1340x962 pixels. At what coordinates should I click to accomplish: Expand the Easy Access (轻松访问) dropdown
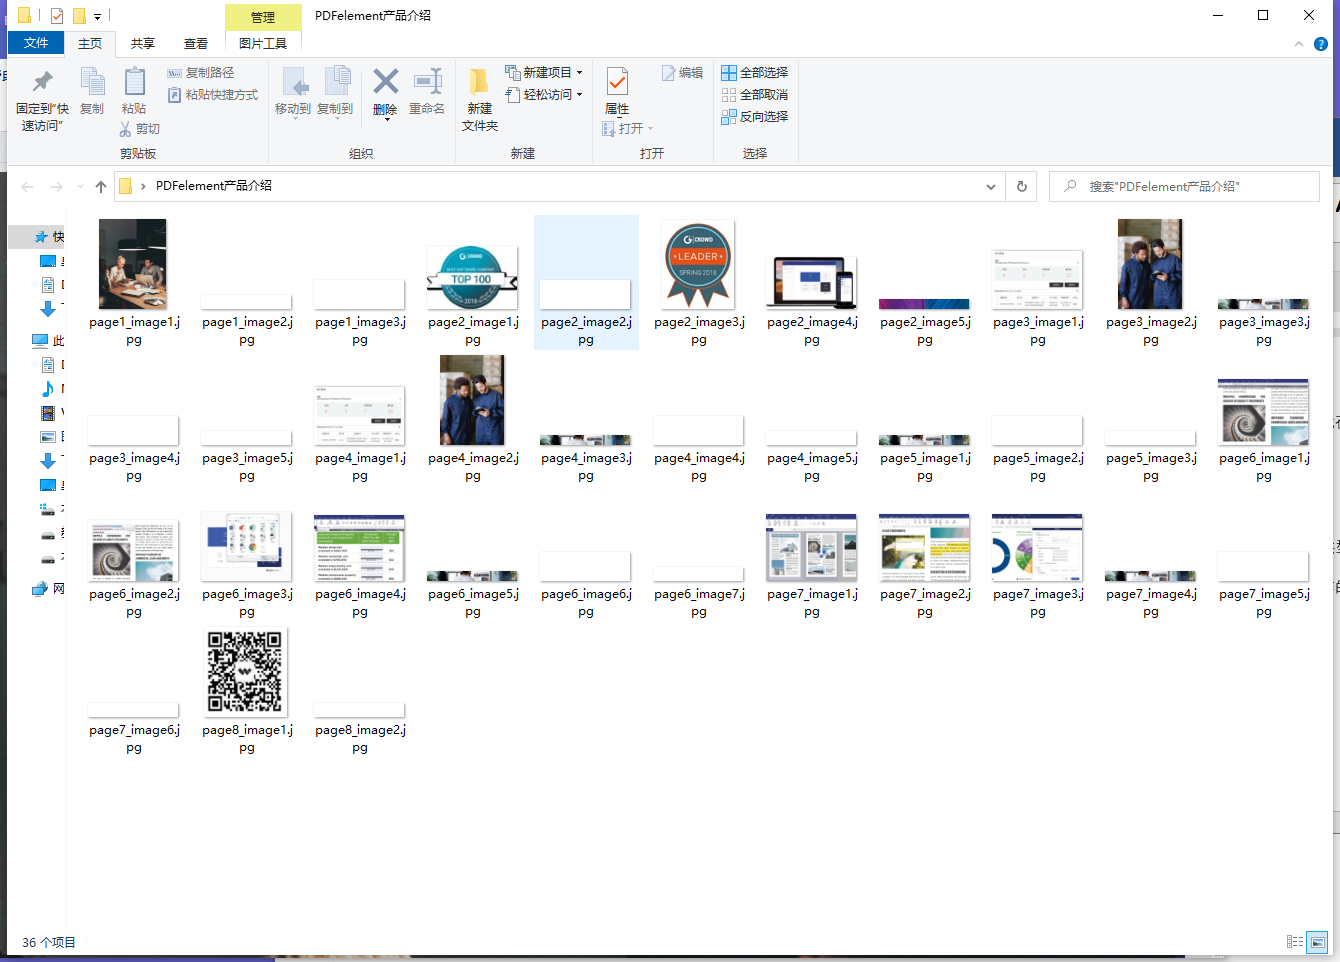coord(579,95)
